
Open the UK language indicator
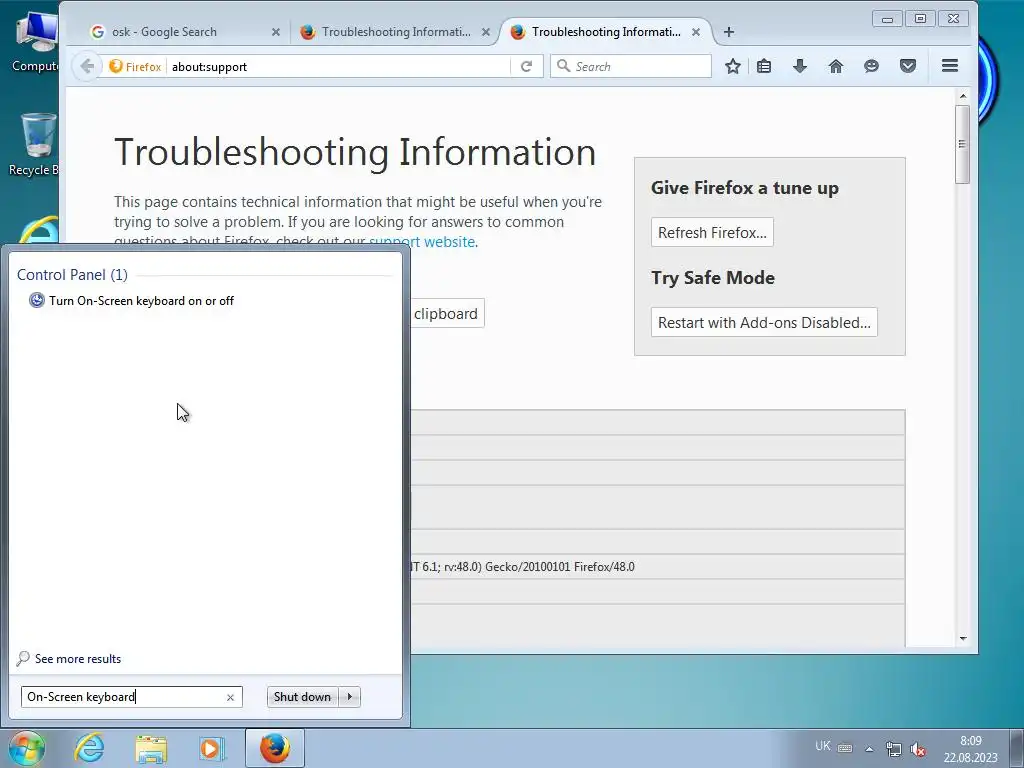pyautogui.click(x=823, y=746)
